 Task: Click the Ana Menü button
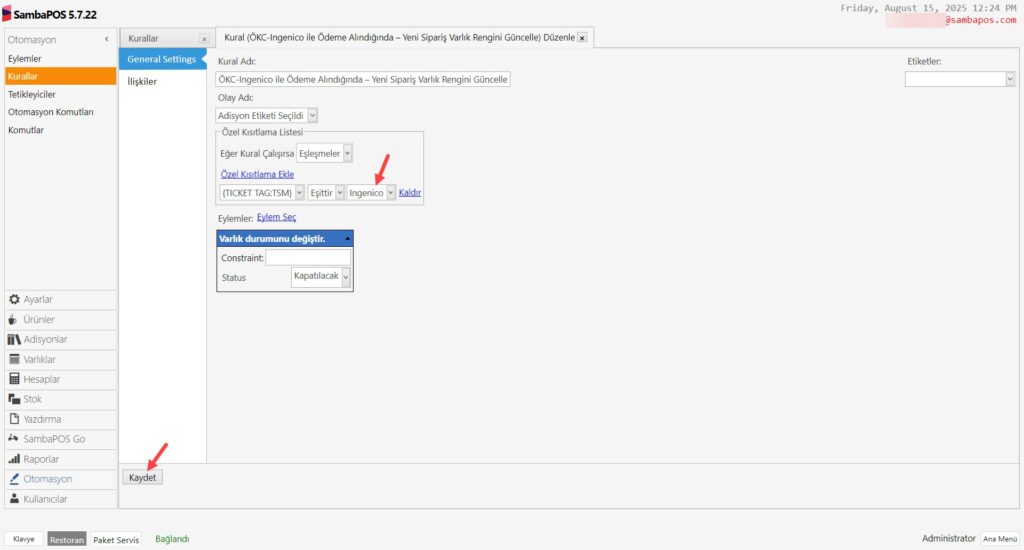point(1000,539)
